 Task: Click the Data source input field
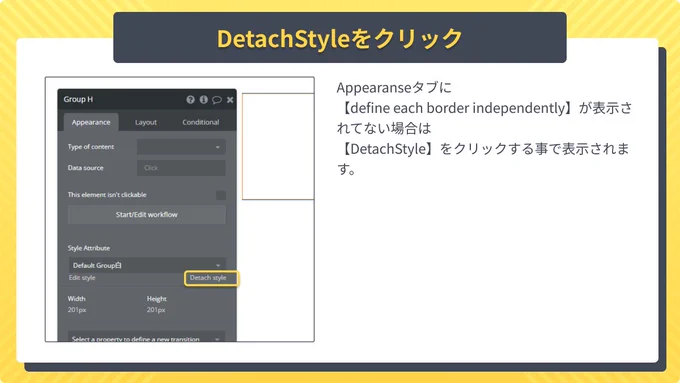181,168
